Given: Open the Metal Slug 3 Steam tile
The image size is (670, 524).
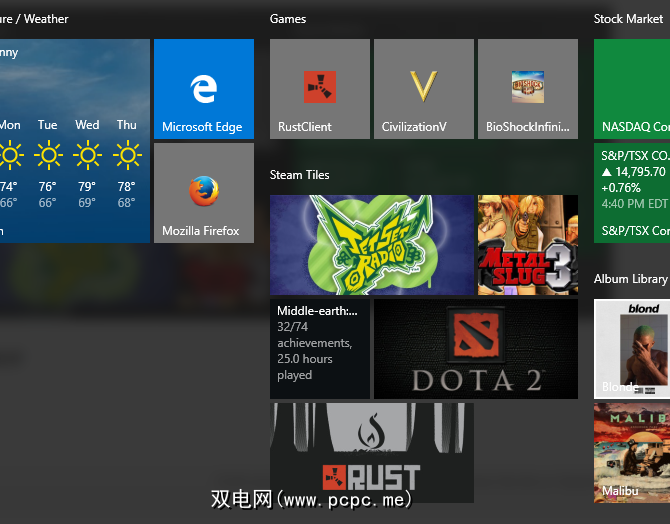Looking at the screenshot, I should point(528,245).
